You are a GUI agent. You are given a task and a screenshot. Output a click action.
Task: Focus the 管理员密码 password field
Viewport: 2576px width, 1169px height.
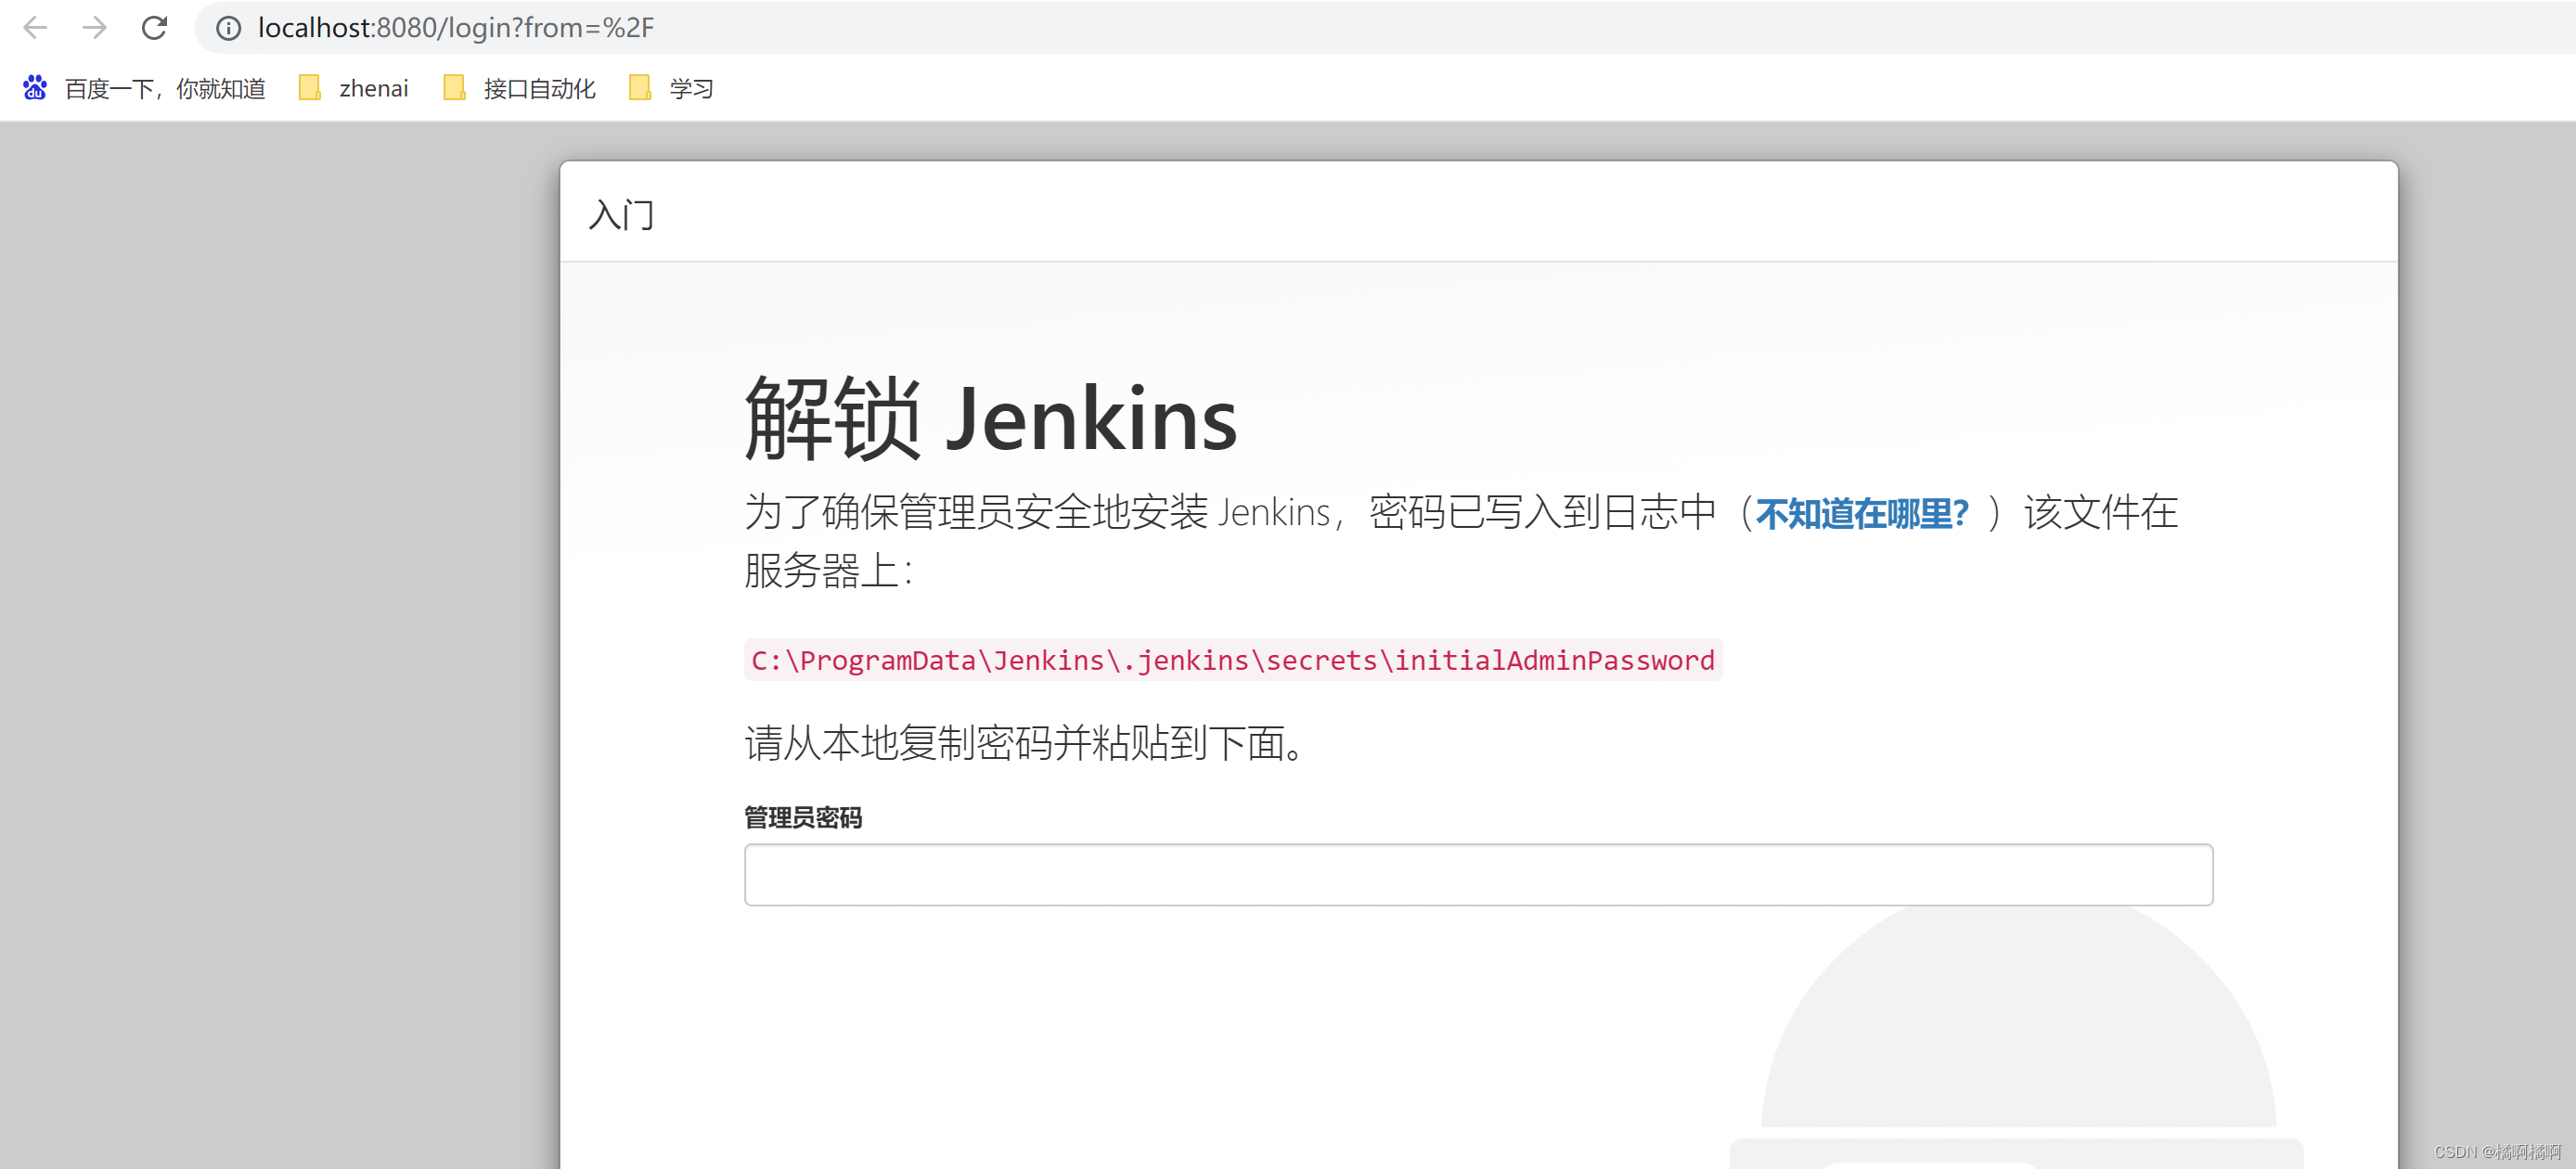click(x=1478, y=875)
